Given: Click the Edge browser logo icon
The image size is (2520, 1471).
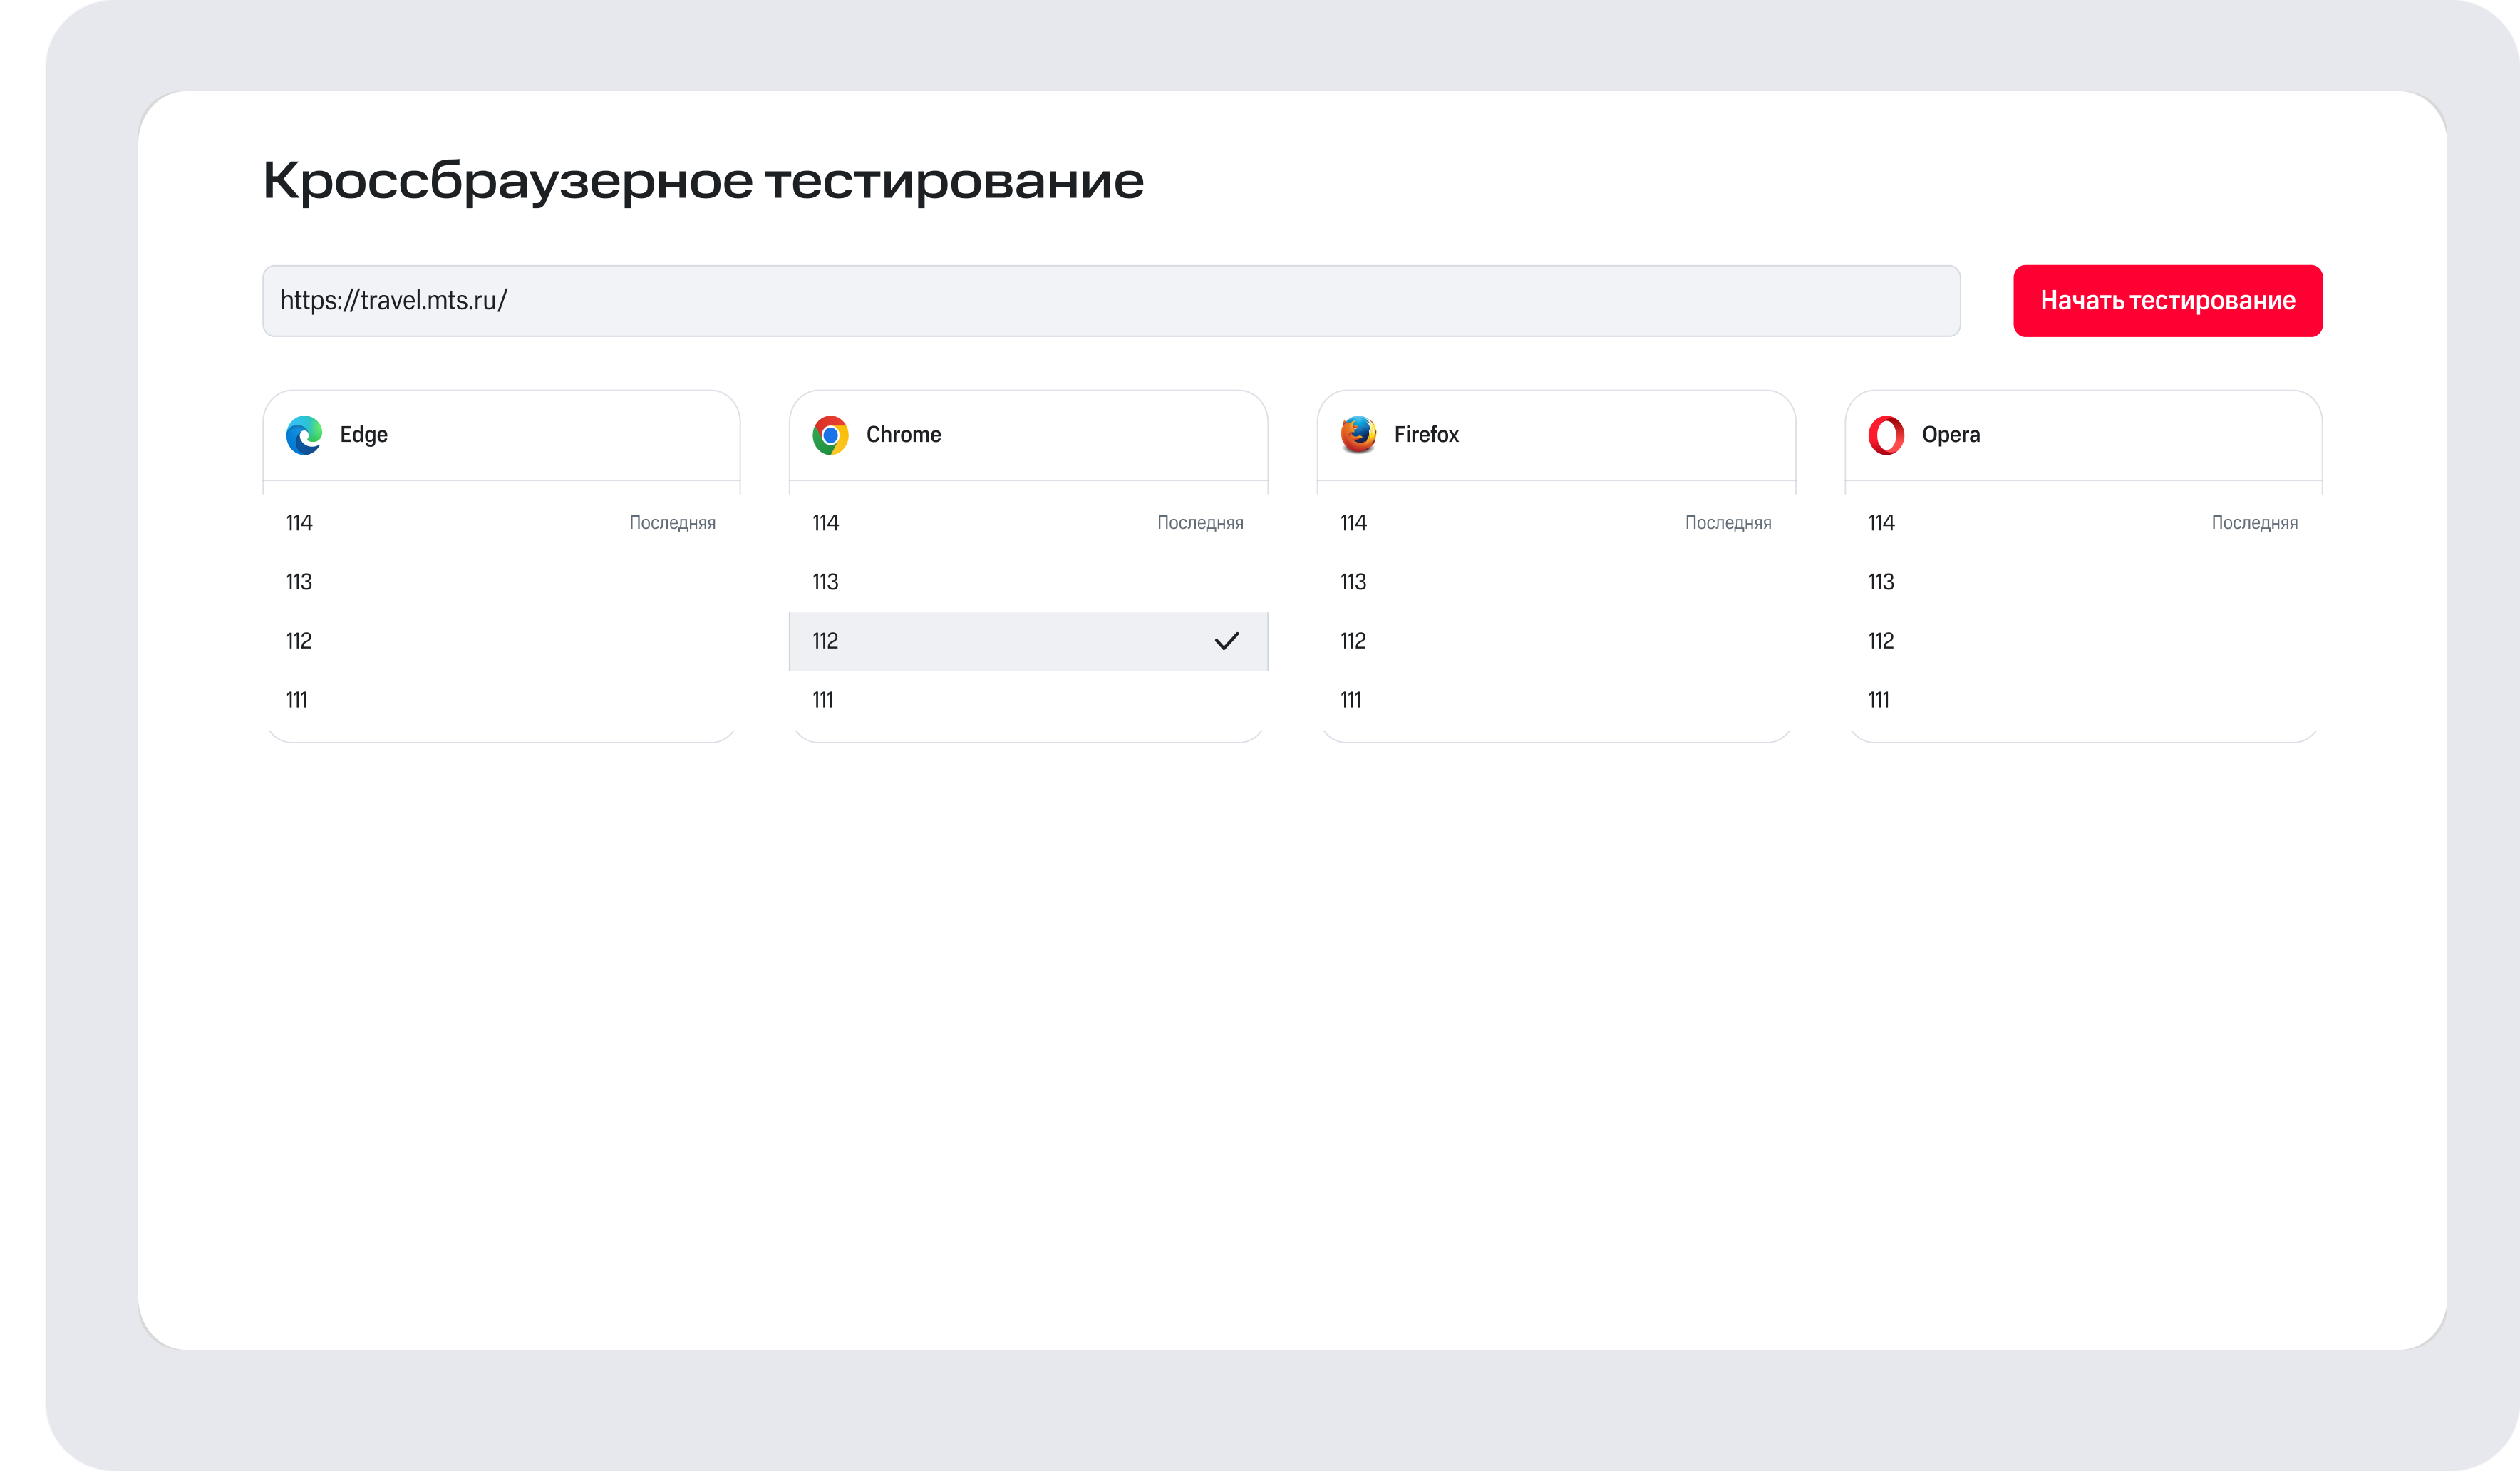Looking at the screenshot, I should (304, 435).
